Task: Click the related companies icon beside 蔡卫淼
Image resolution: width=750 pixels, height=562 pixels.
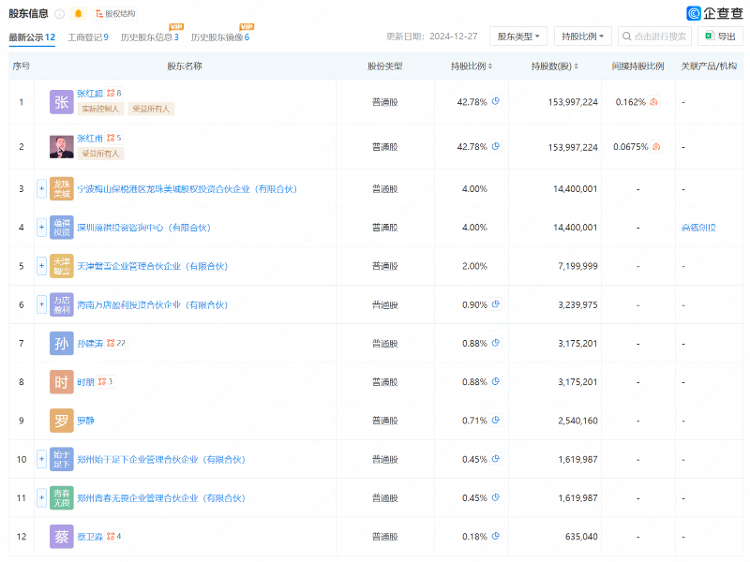Action: pos(114,537)
